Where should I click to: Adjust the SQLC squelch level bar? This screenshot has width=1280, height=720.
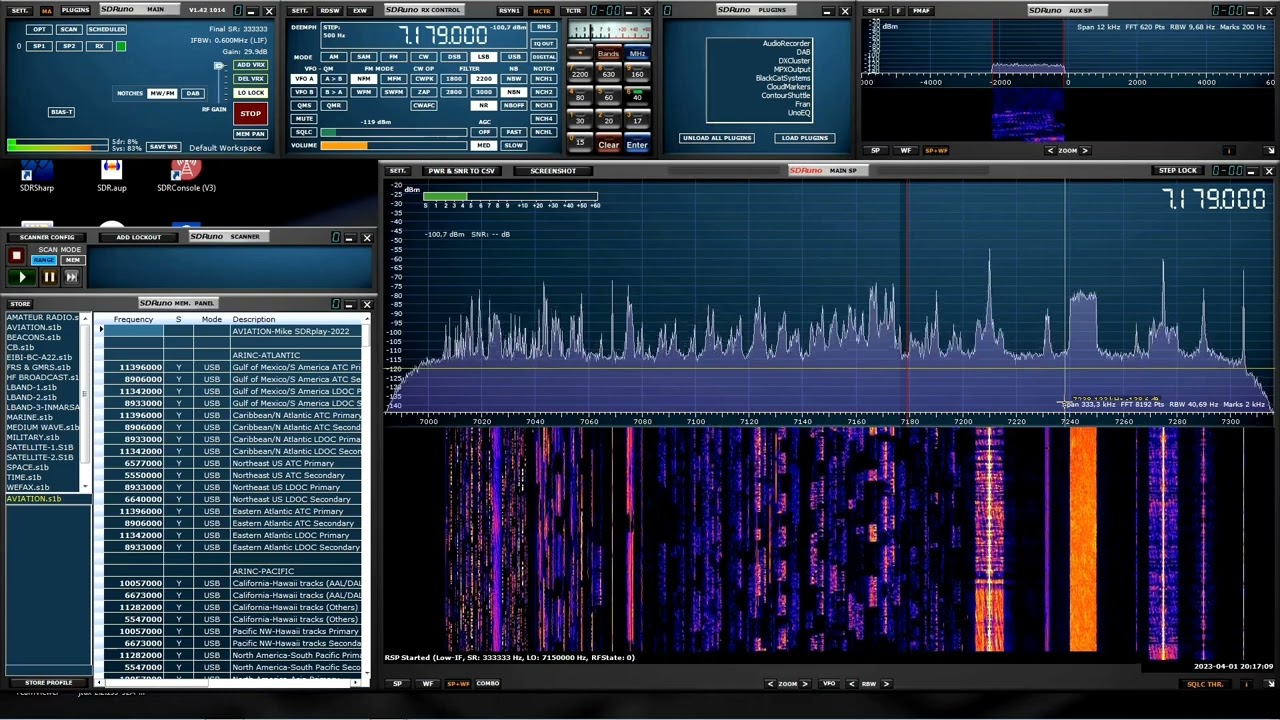pyautogui.click(x=393, y=132)
